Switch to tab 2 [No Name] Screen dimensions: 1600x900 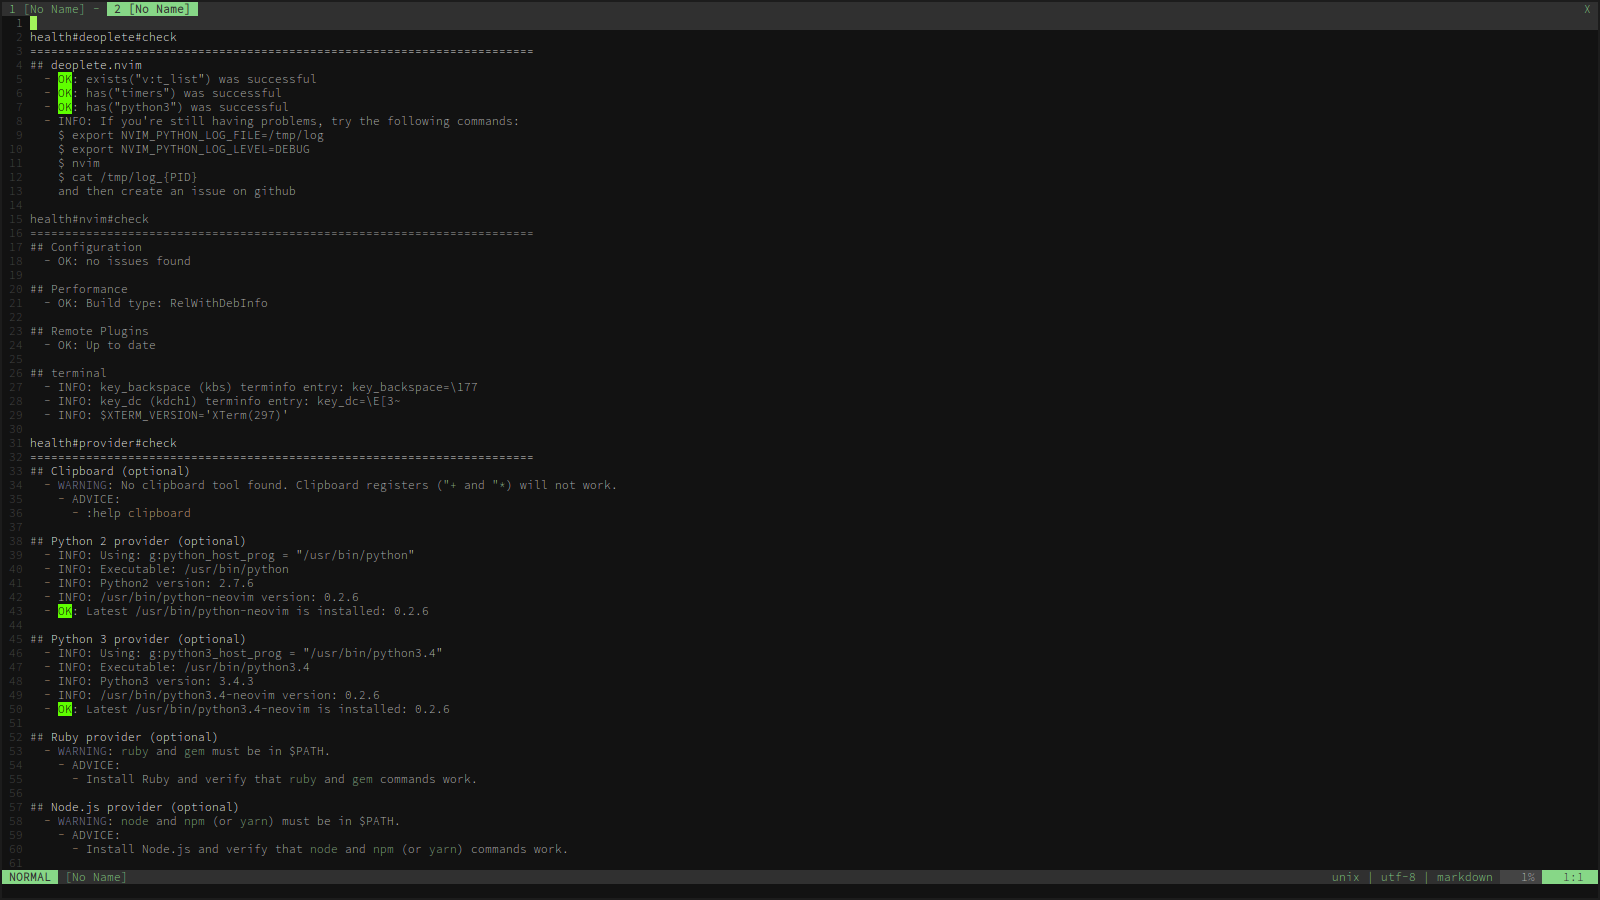[x=152, y=9]
